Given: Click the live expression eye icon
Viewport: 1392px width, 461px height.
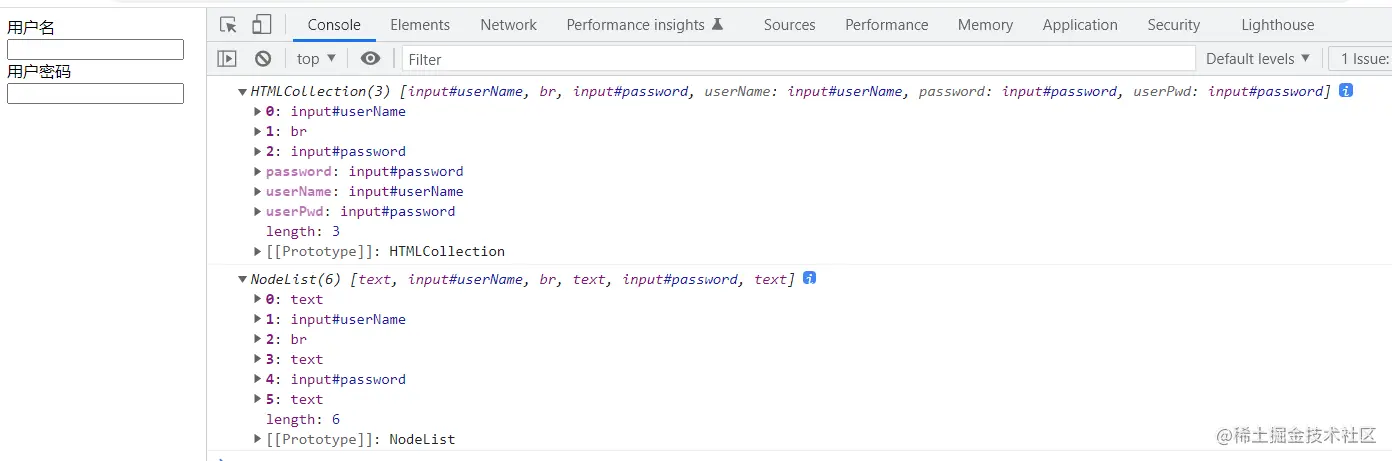Looking at the screenshot, I should click(x=370, y=59).
